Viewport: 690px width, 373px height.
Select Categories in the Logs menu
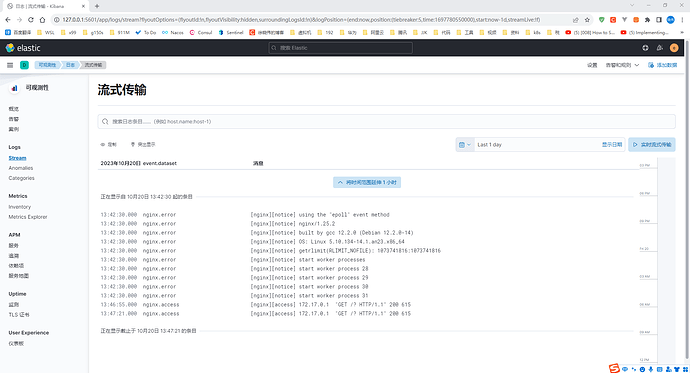point(21,178)
